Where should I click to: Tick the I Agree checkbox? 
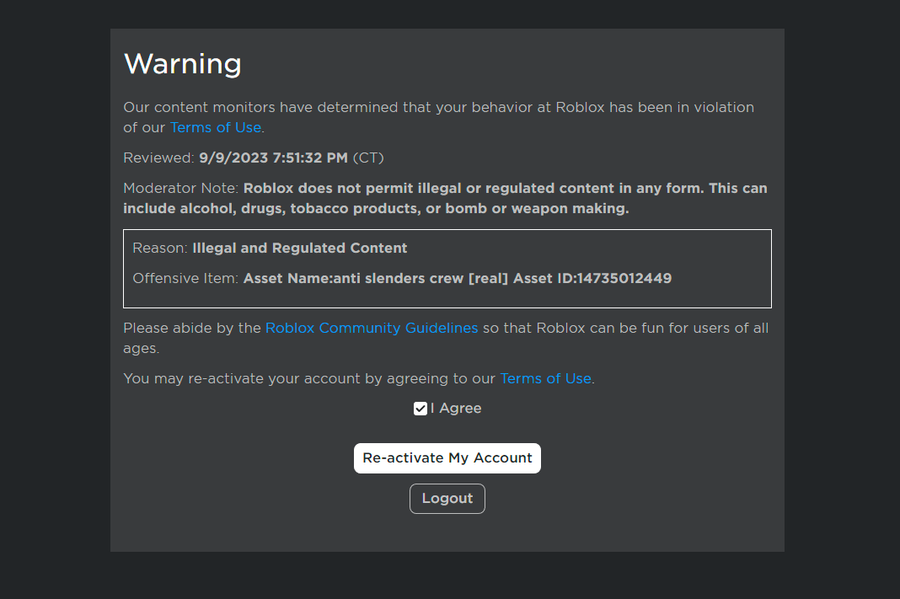420,409
